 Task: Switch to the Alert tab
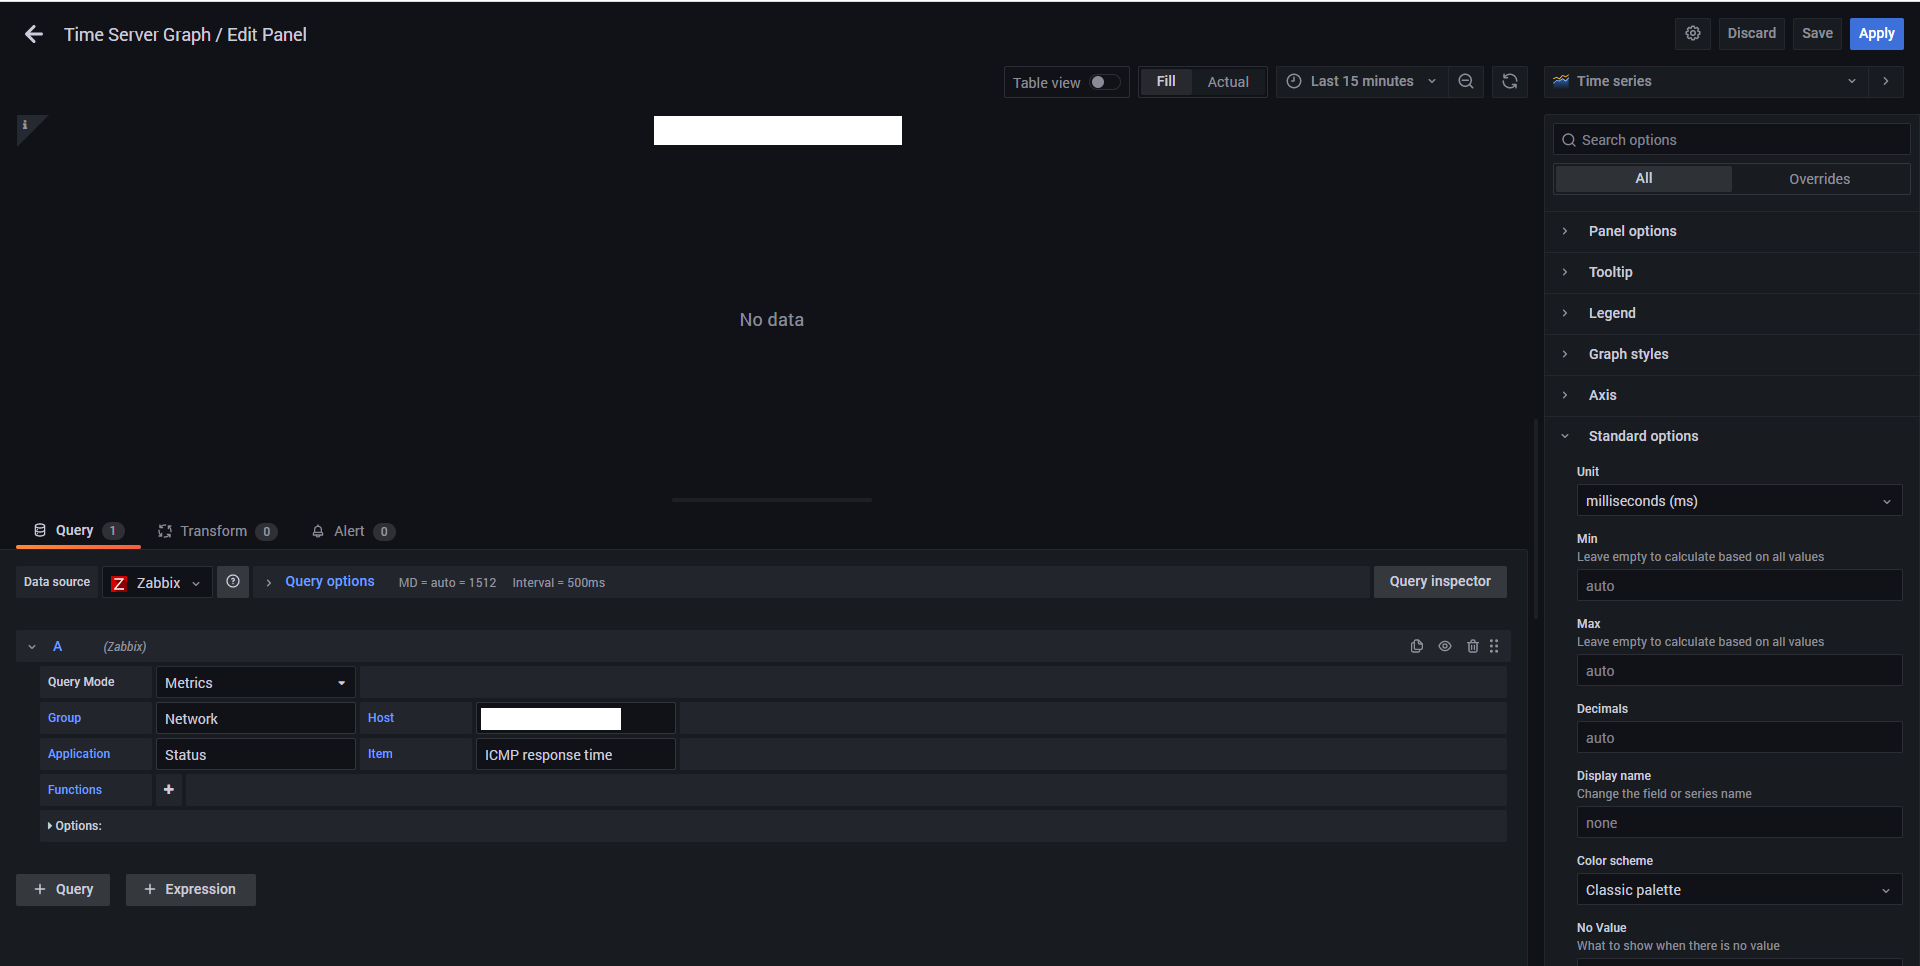click(352, 531)
